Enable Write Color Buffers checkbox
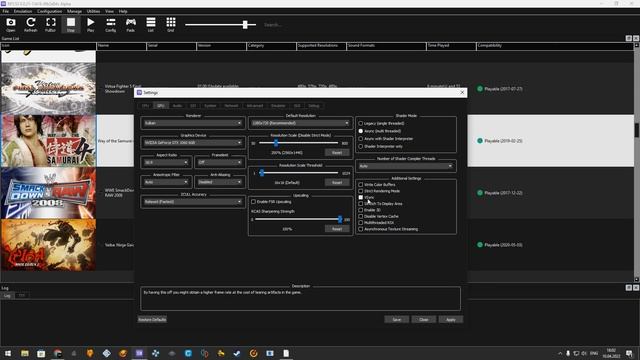The height and width of the screenshot is (360, 640). [x=360, y=184]
